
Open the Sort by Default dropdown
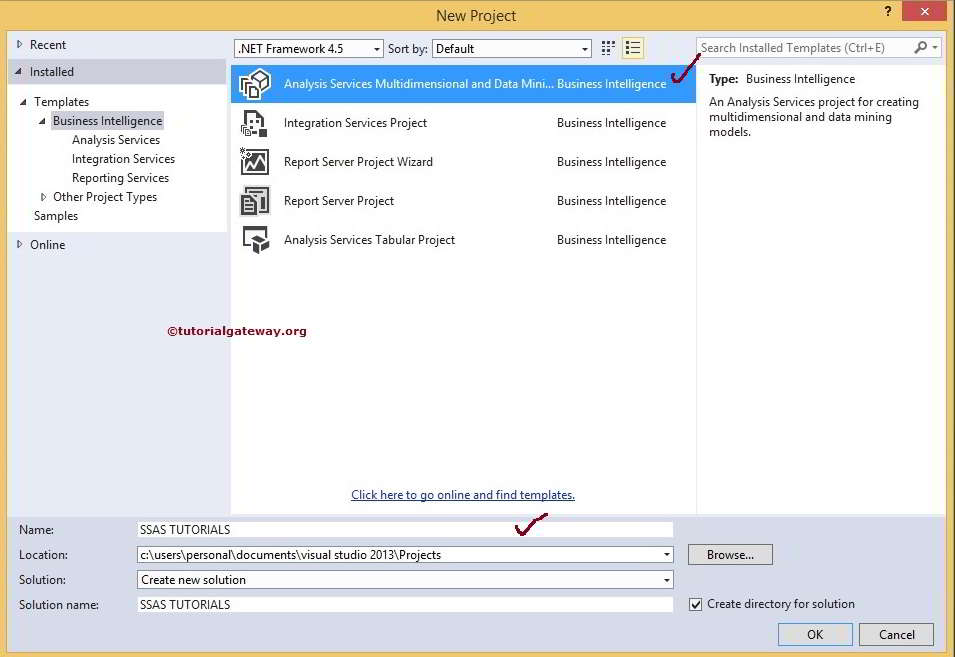pos(583,48)
